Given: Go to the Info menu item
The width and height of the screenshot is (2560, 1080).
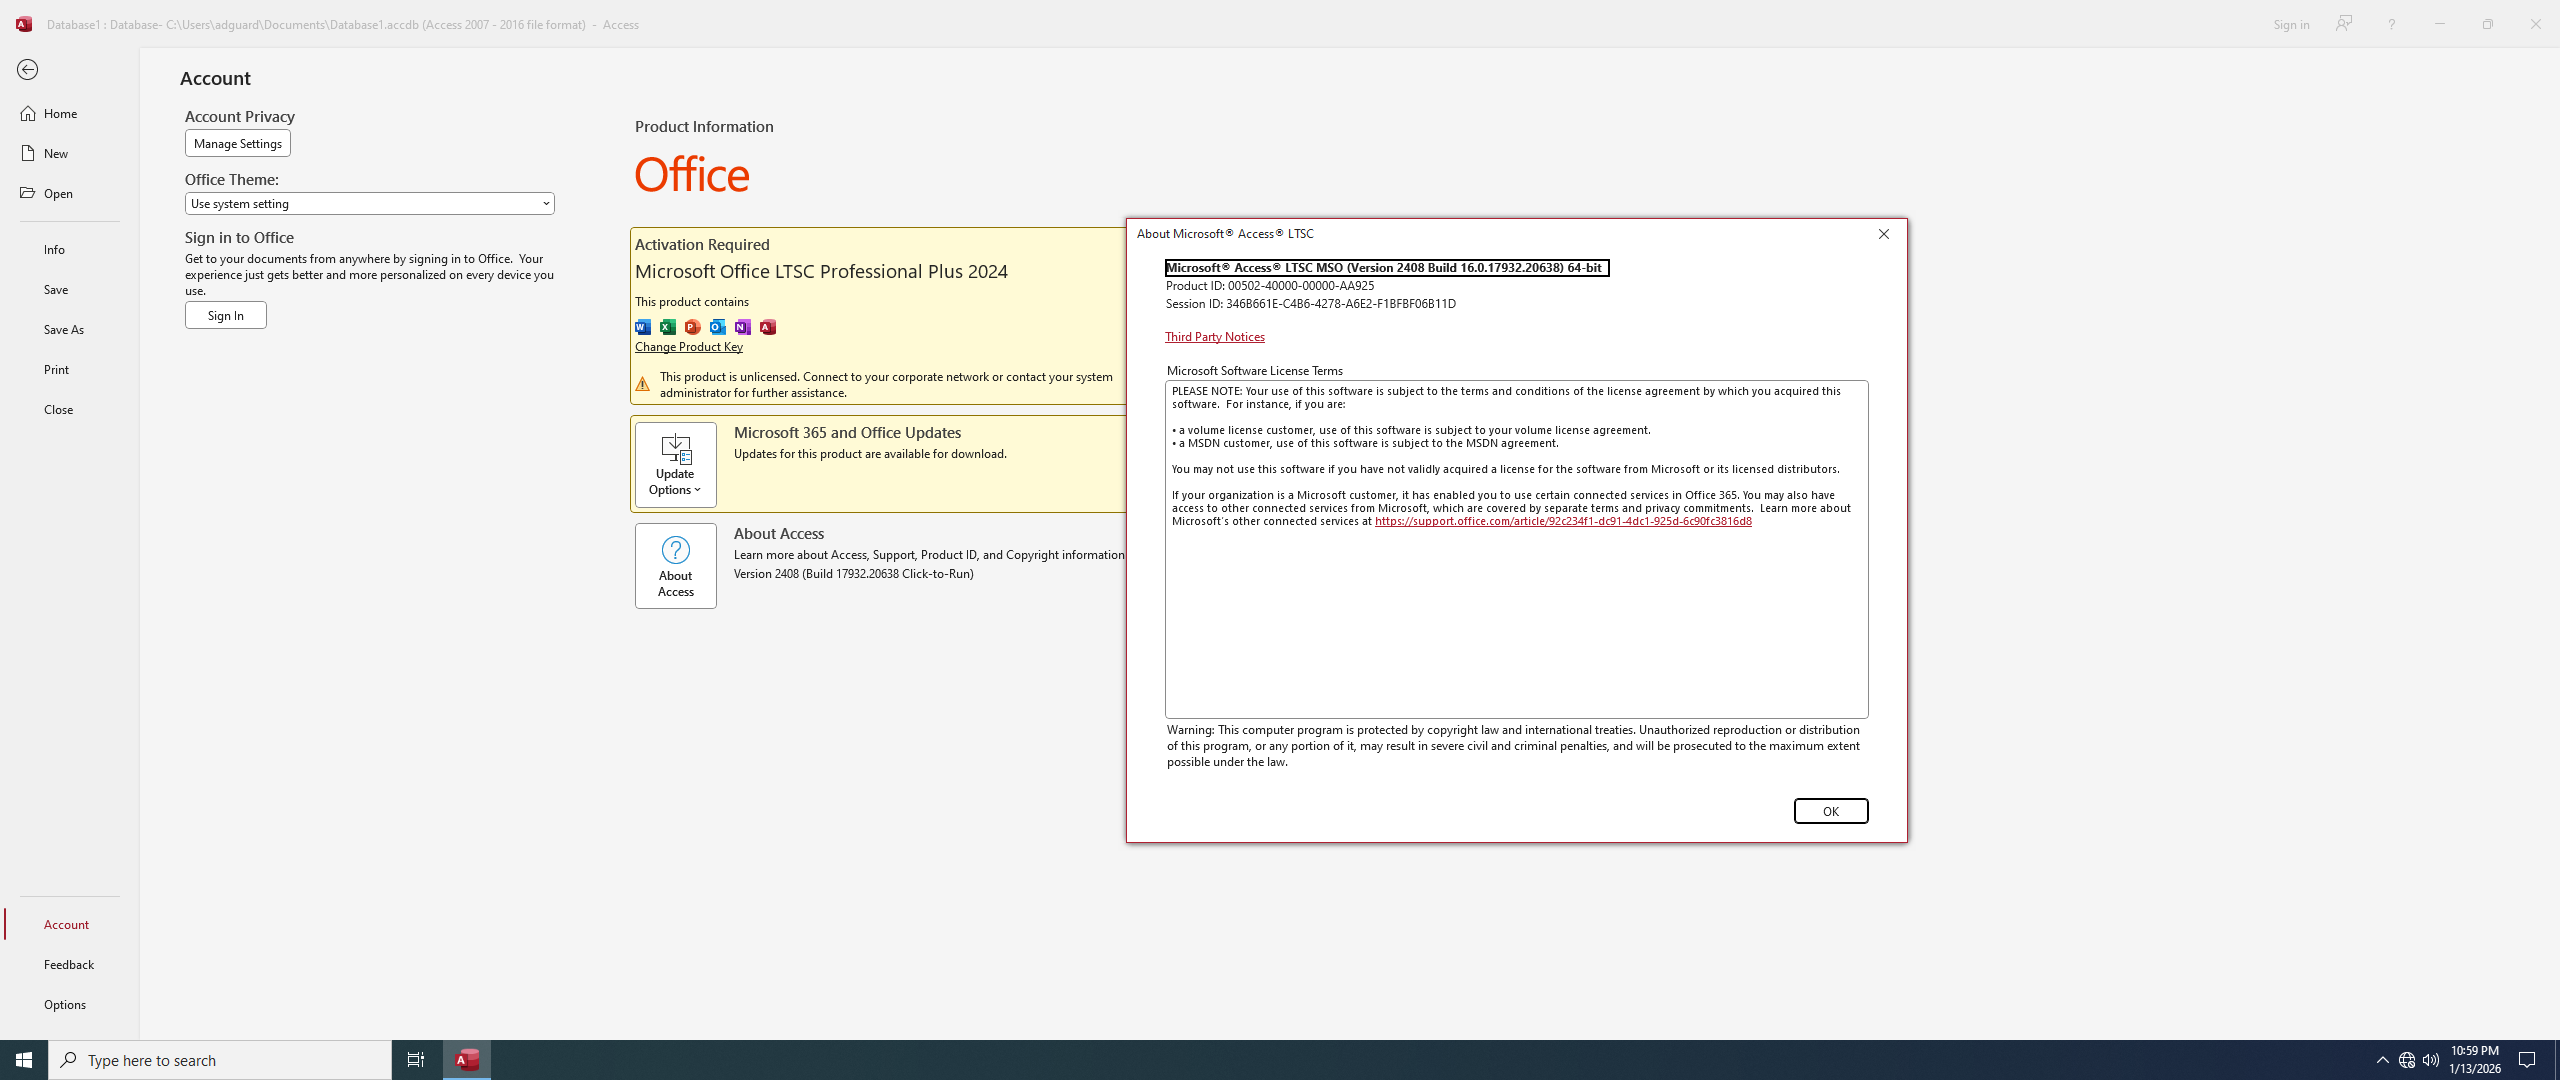Looking at the screenshot, I should 54,249.
